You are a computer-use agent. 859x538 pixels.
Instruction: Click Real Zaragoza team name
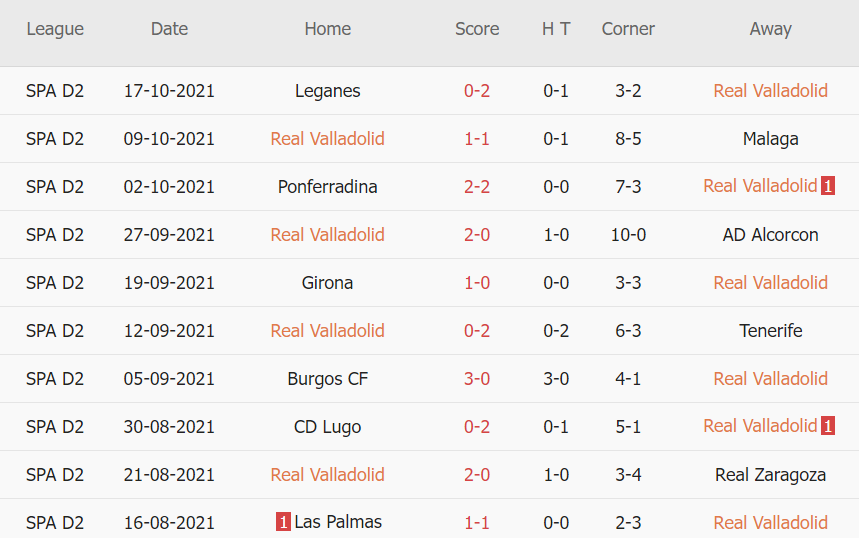770,475
